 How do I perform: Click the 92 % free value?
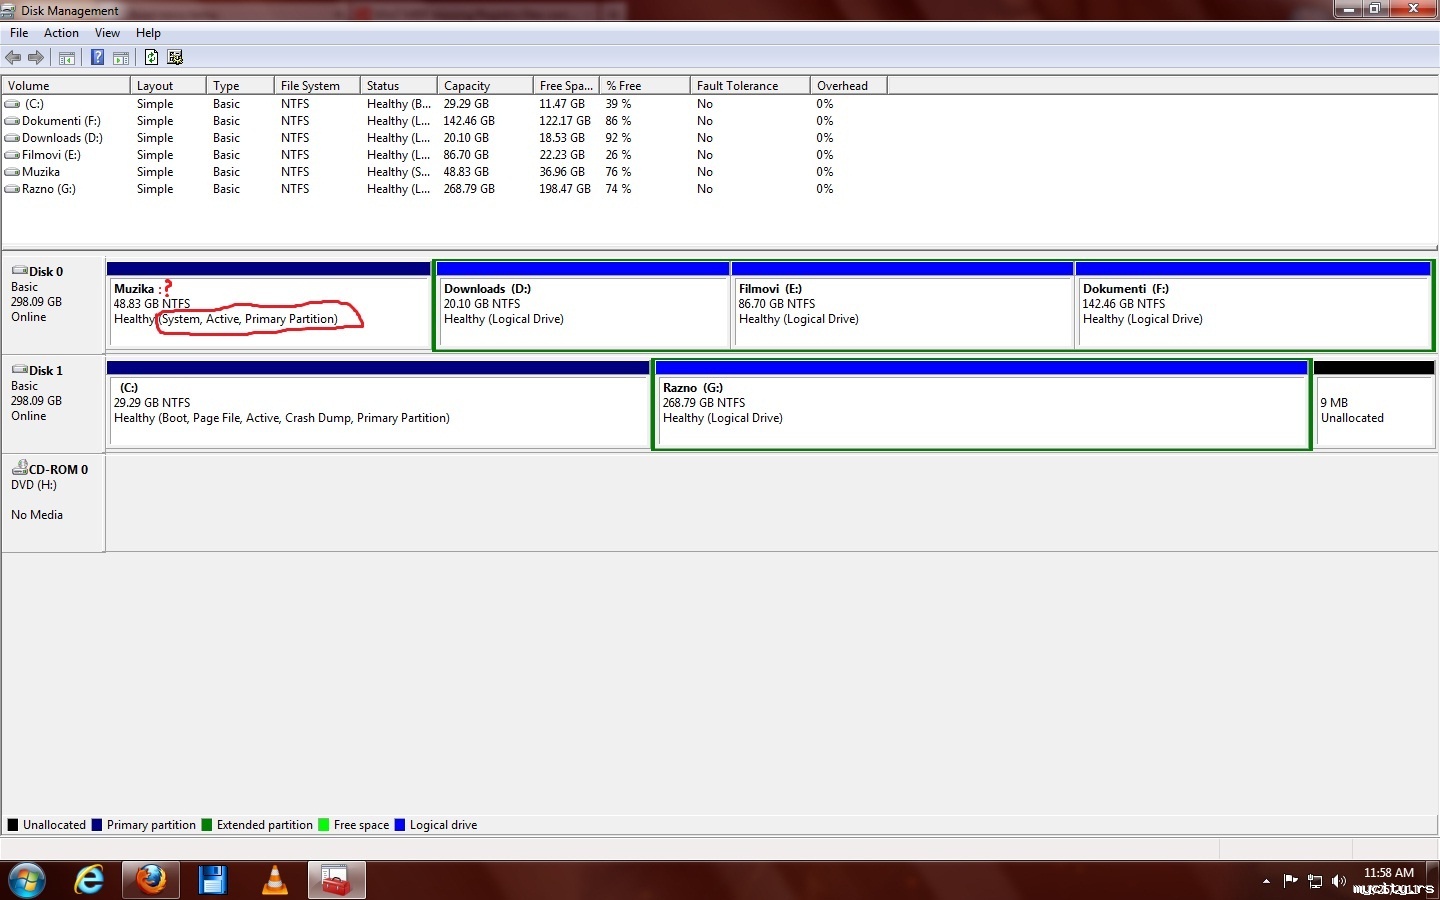[618, 138]
